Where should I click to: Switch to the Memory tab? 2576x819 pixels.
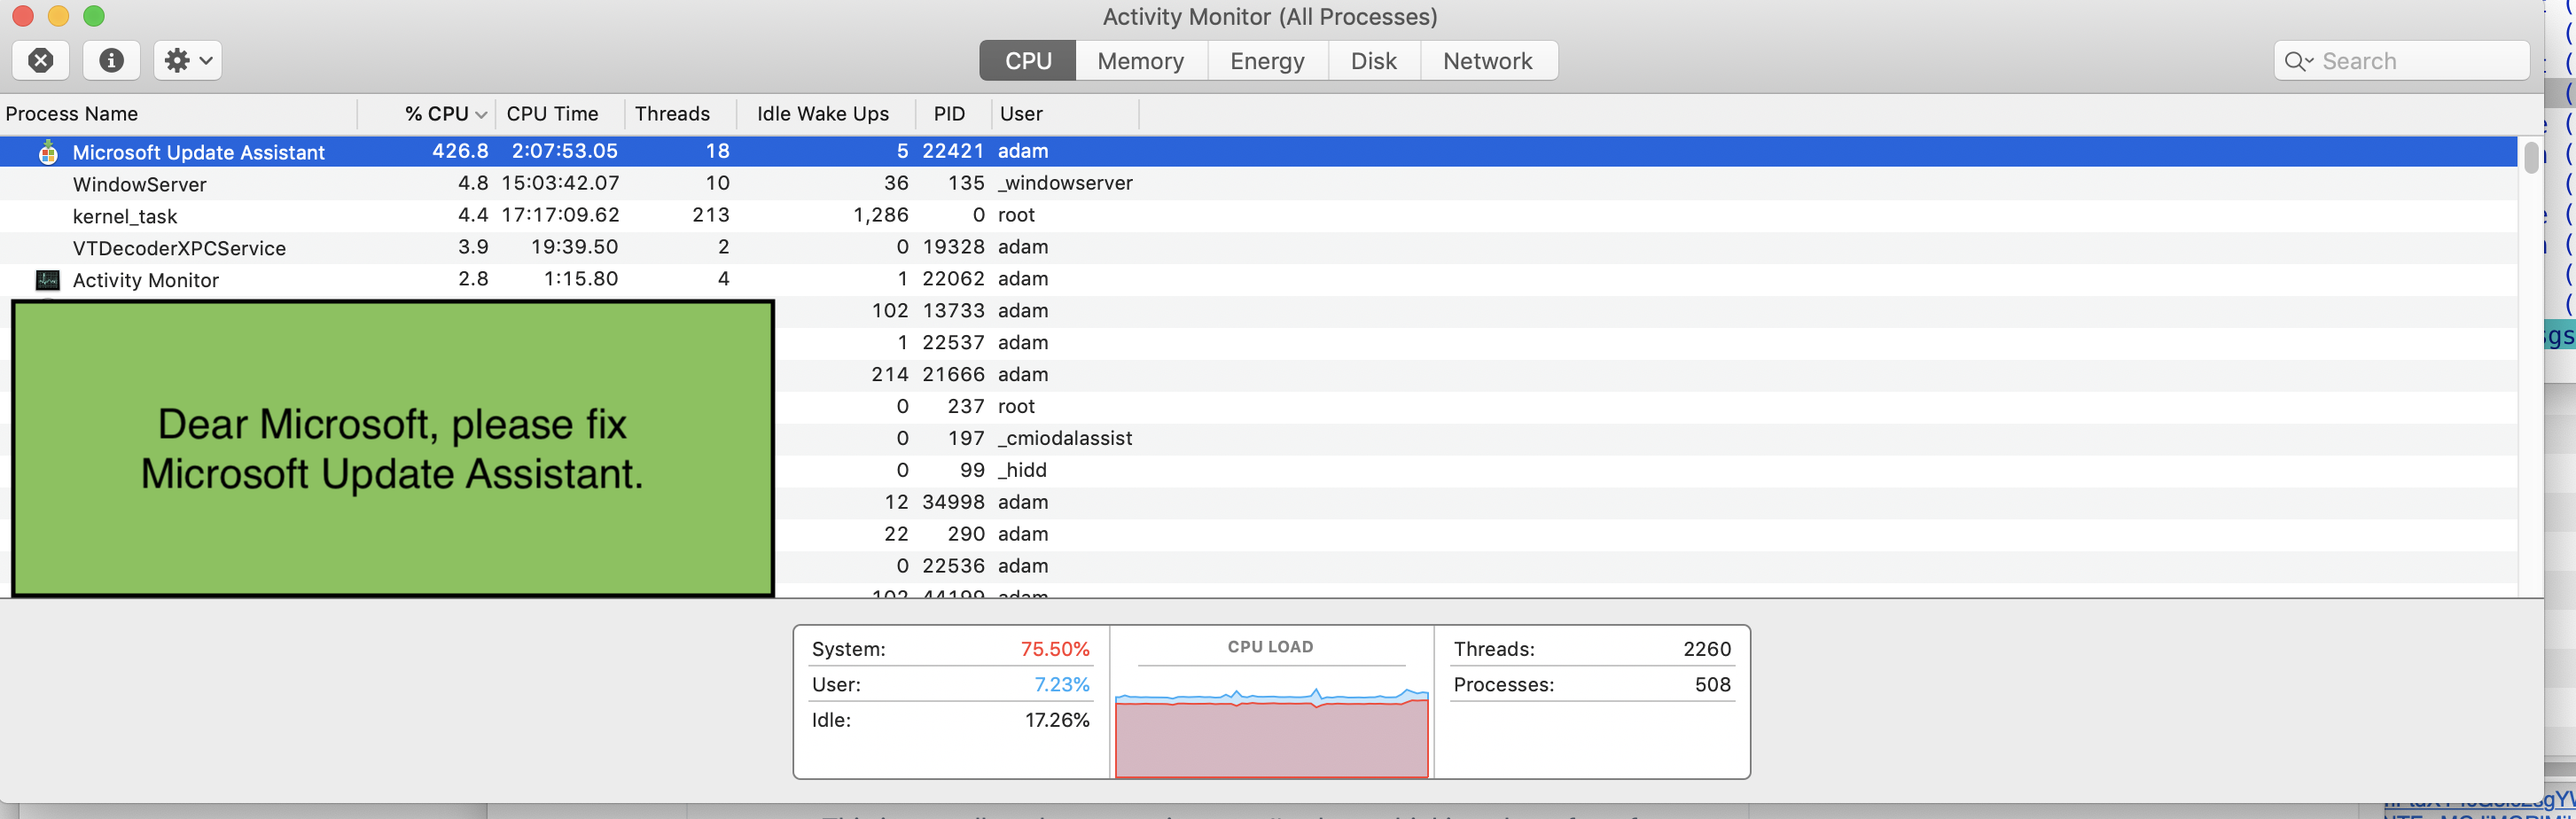tap(1140, 61)
